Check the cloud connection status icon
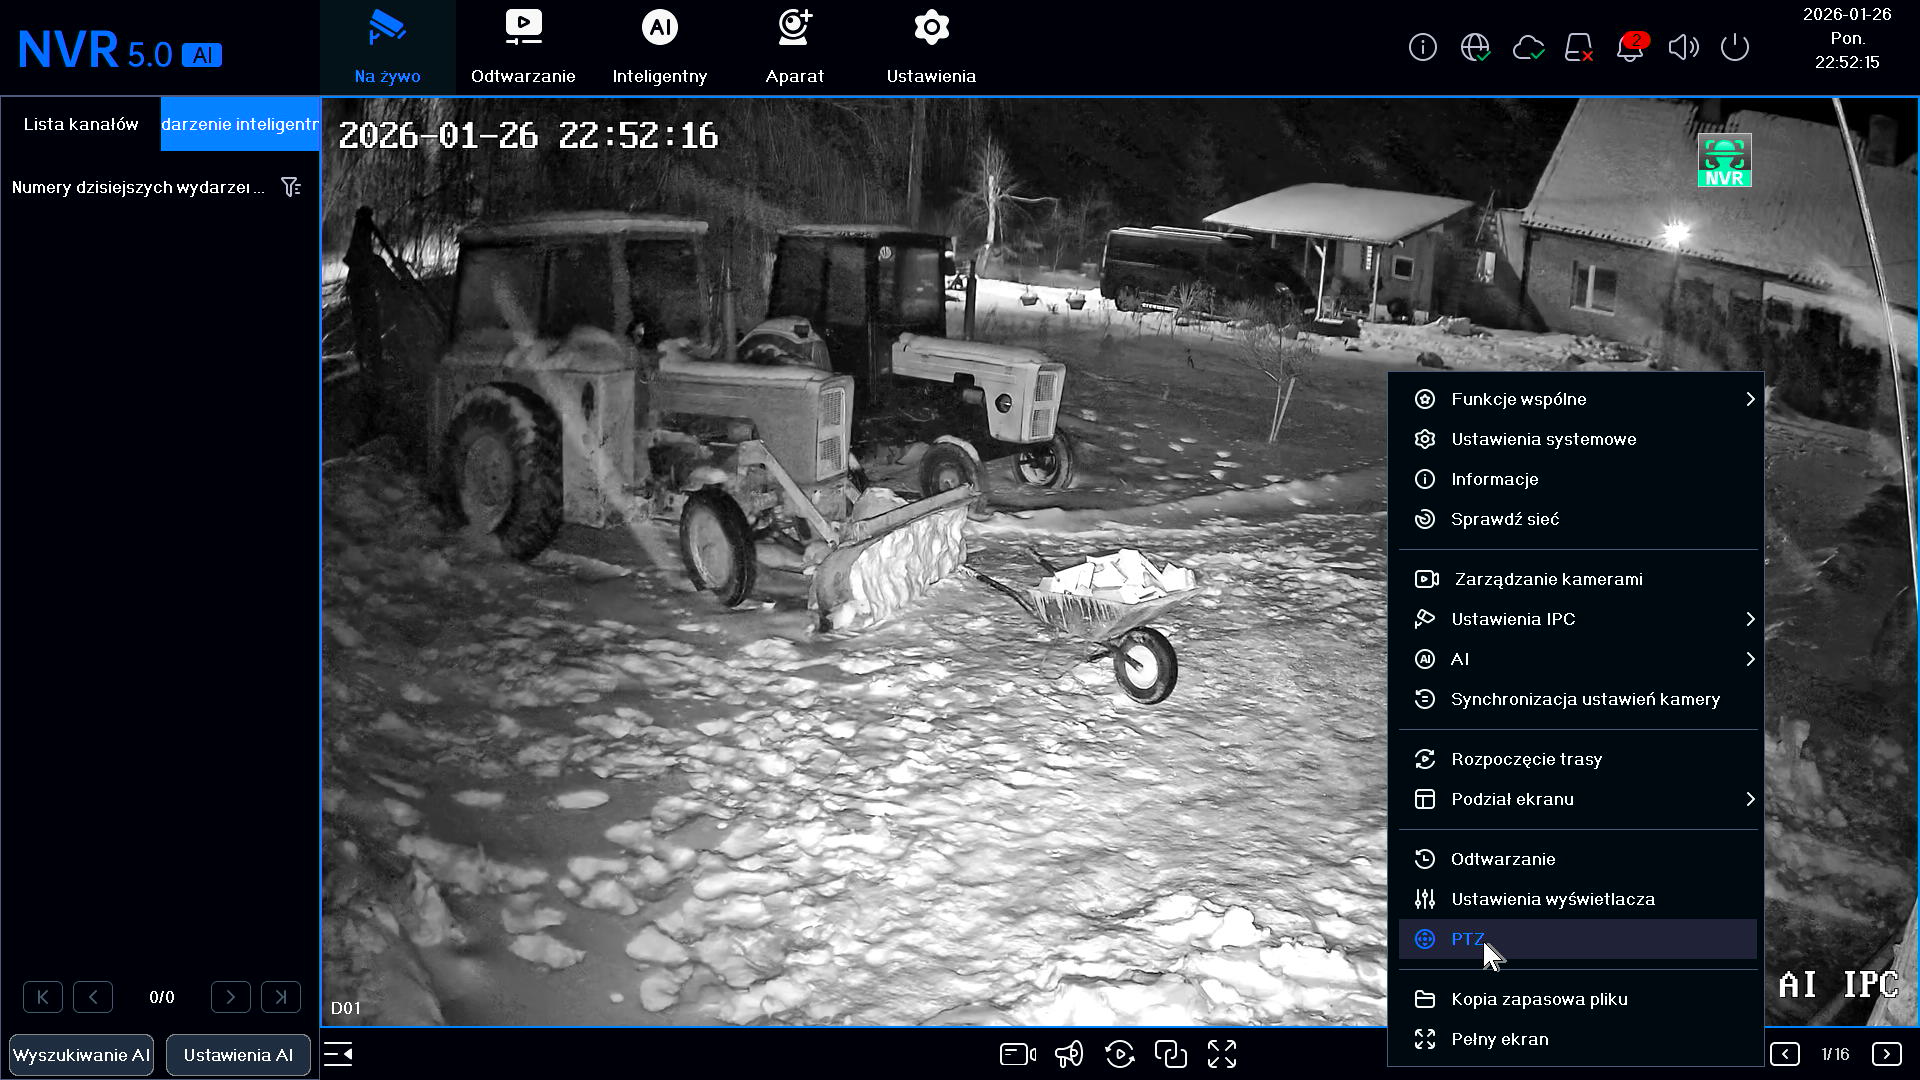The width and height of the screenshot is (1920, 1080). (1528, 47)
